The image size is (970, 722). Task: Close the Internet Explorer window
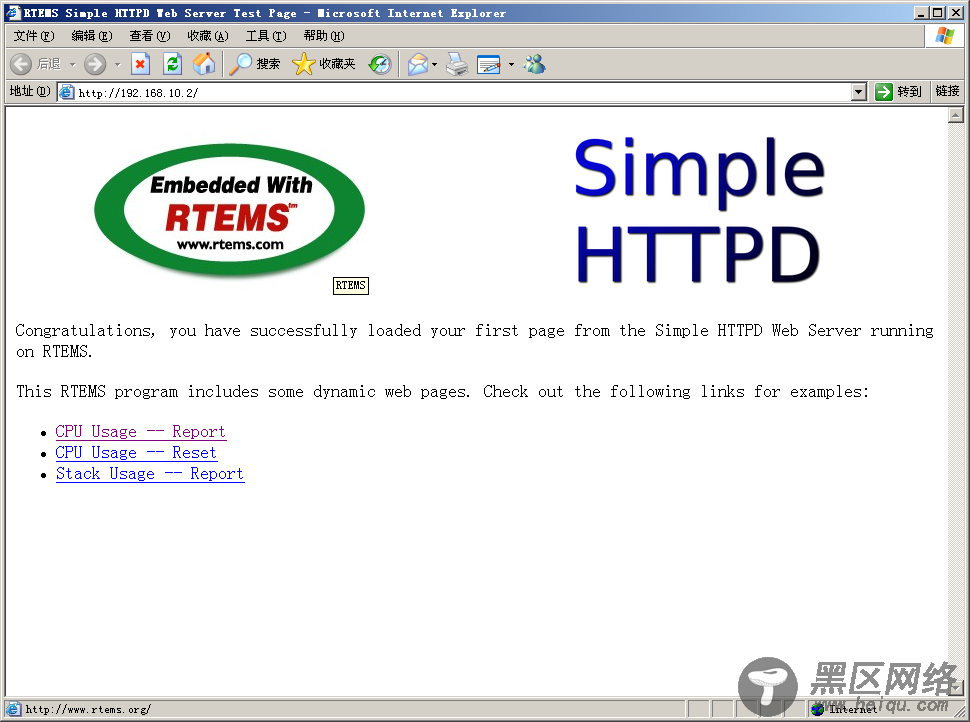[955, 12]
